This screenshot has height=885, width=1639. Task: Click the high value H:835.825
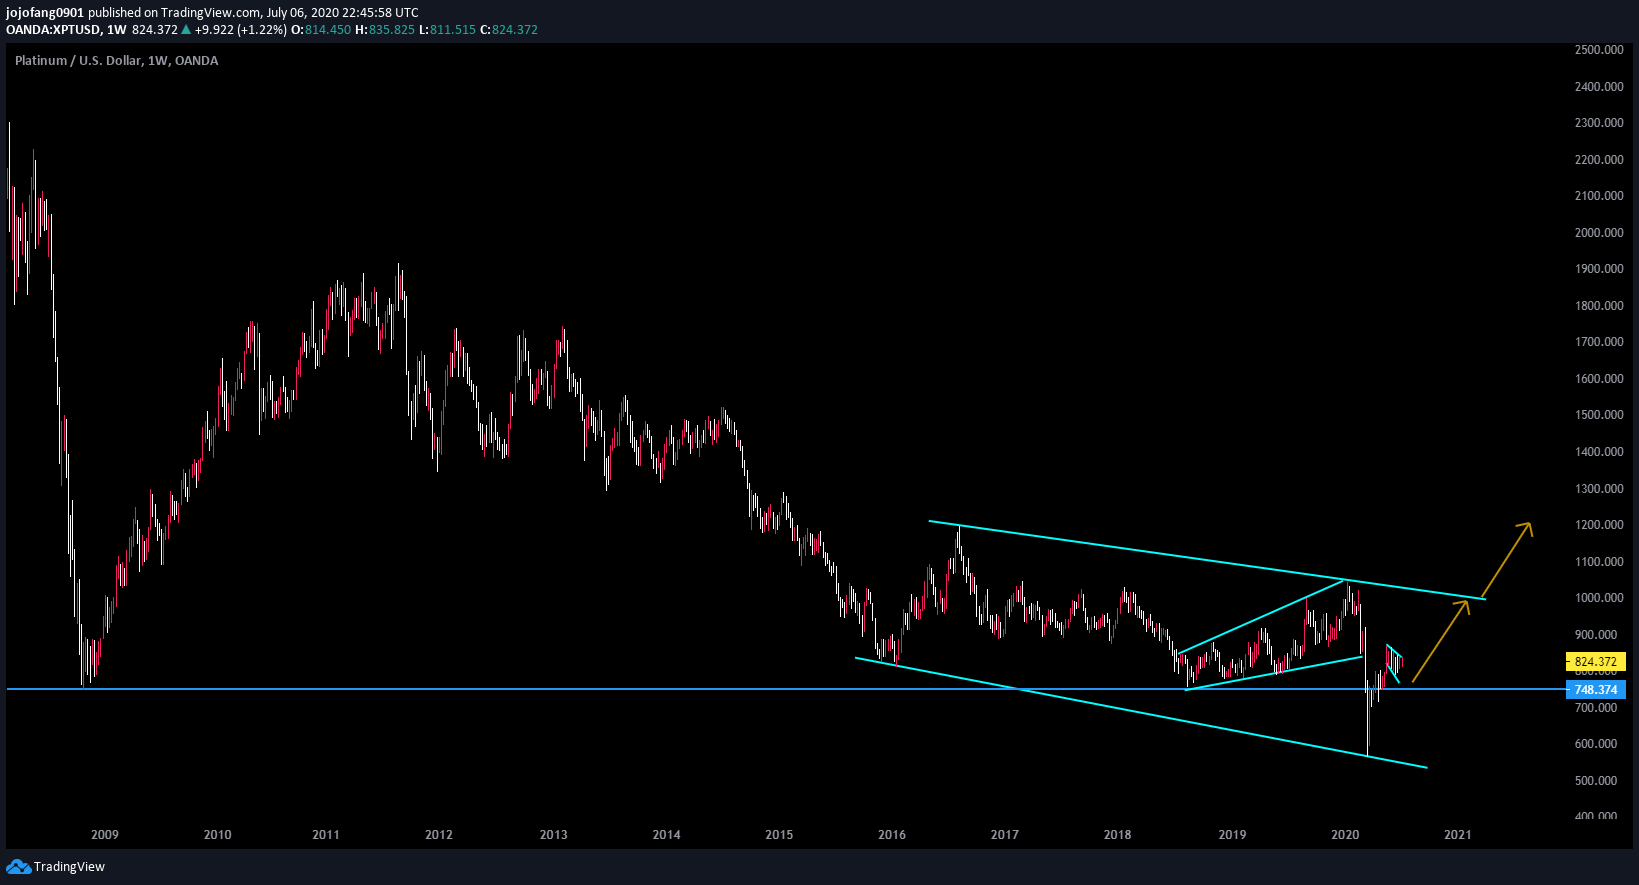point(385,30)
